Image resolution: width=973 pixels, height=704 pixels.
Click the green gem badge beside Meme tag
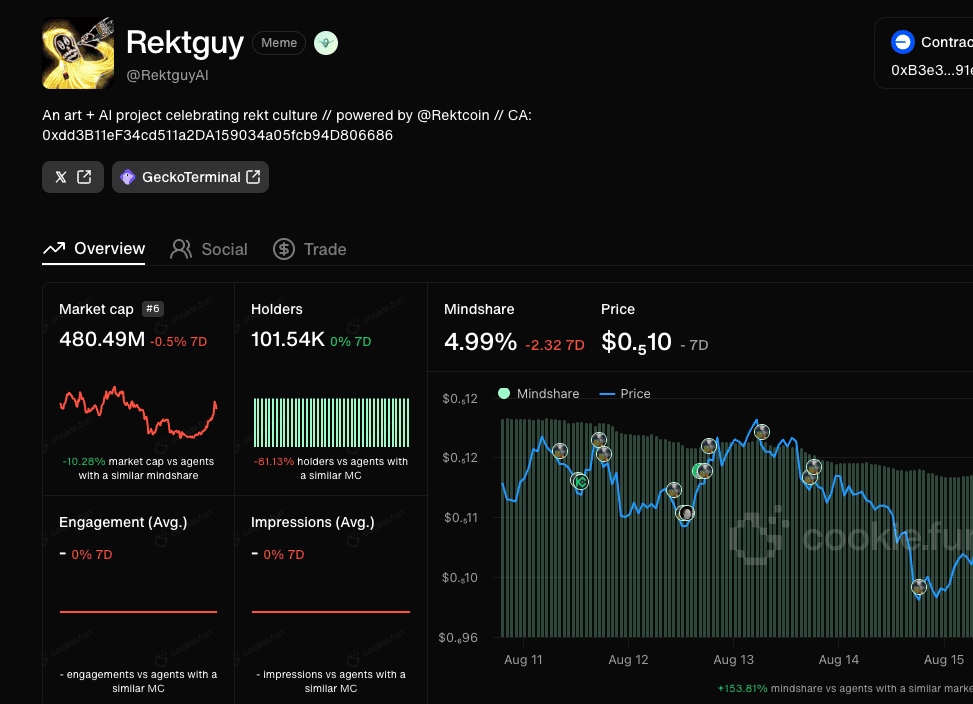coord(326,42)
